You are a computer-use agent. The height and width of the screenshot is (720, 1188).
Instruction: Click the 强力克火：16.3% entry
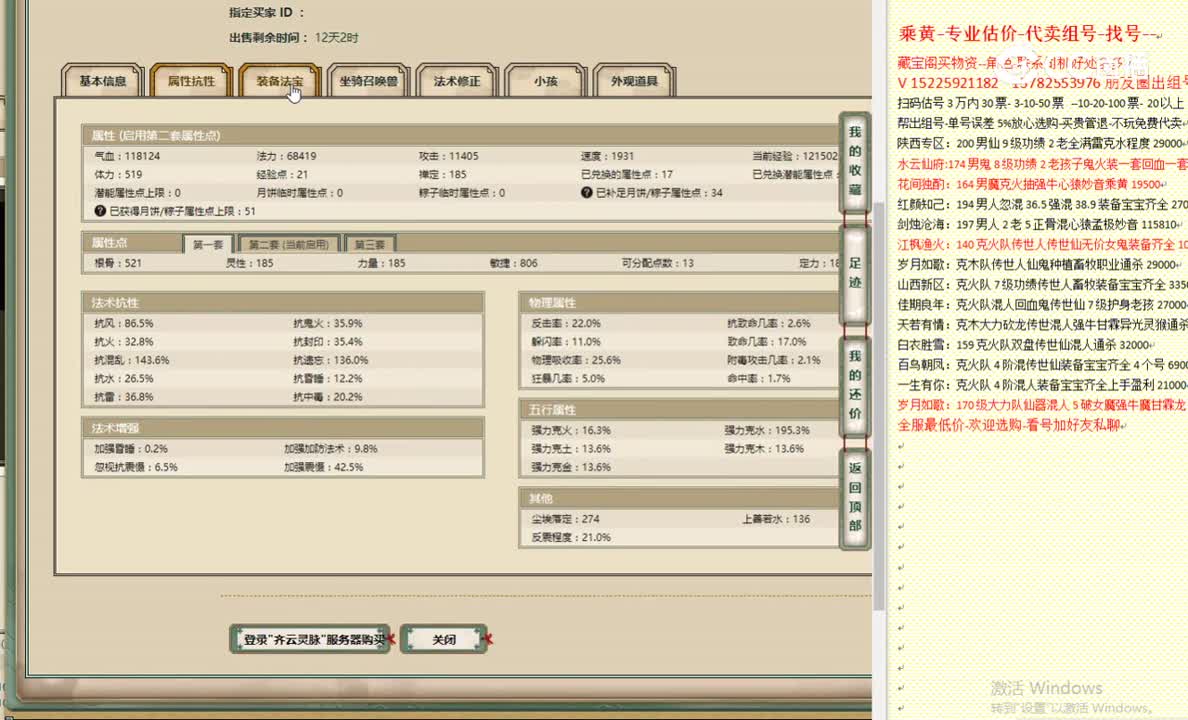point(571,430)
